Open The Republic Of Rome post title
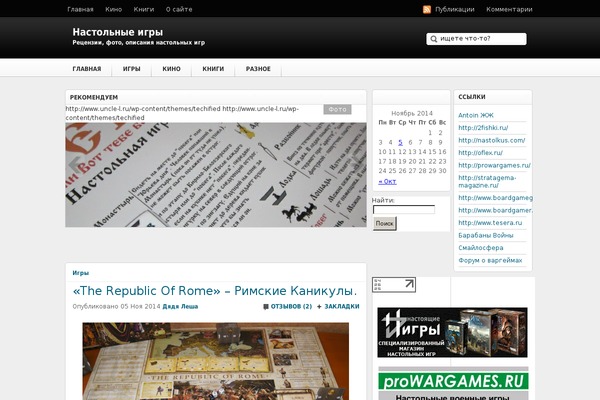The height and width of the screenshot is (400, 600). pos(214,291)
